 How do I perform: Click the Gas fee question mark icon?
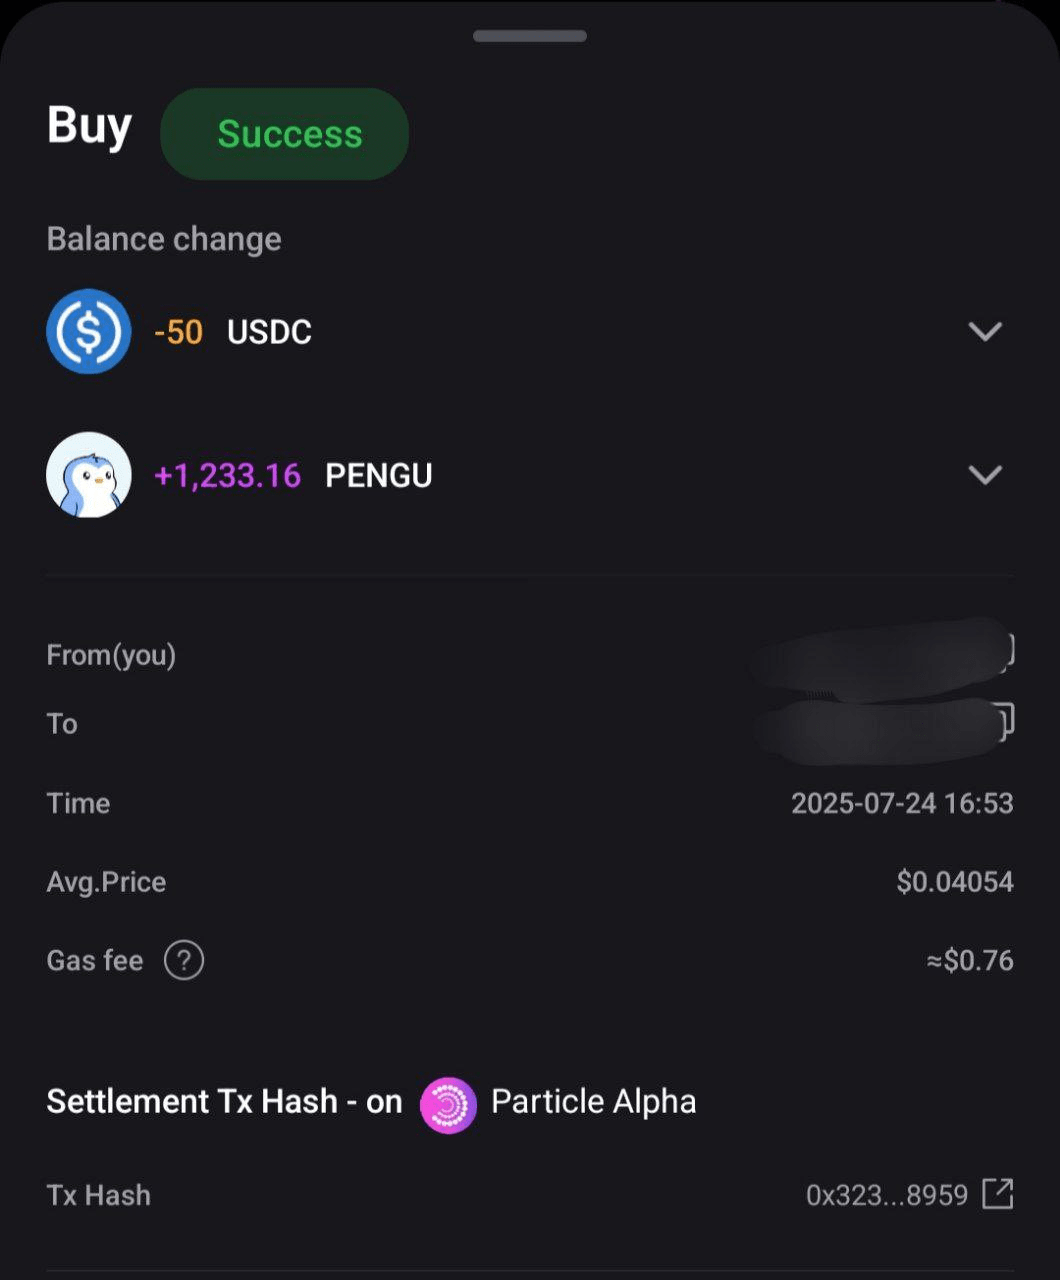pyautogui.click(x=184, y=961)
